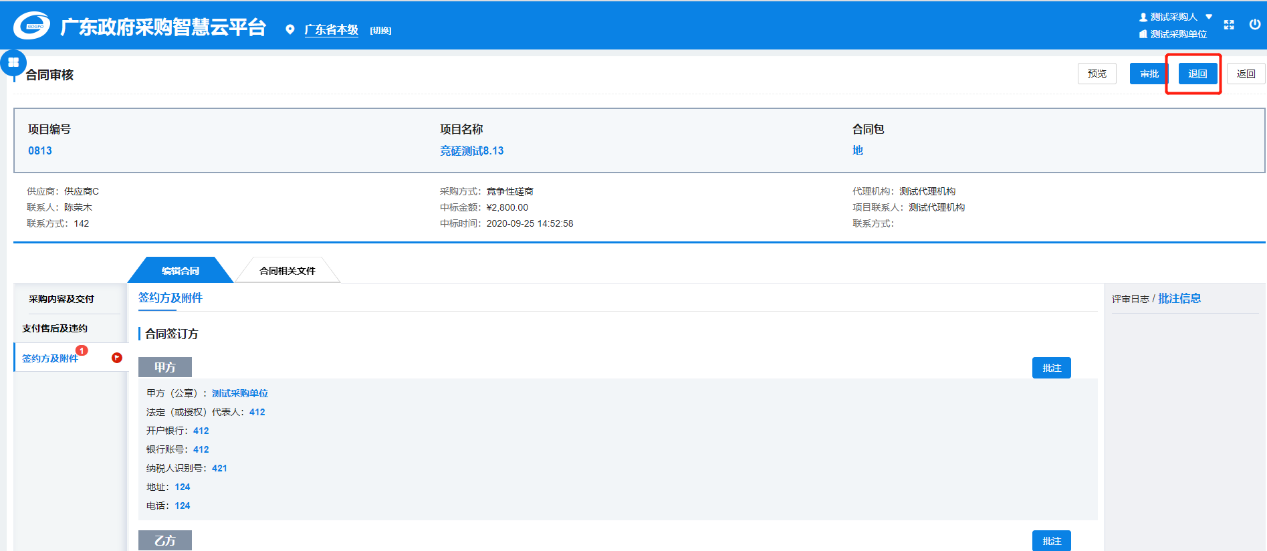
Task: Click the [切换] region switch link
Action: (x=380, y=30)
